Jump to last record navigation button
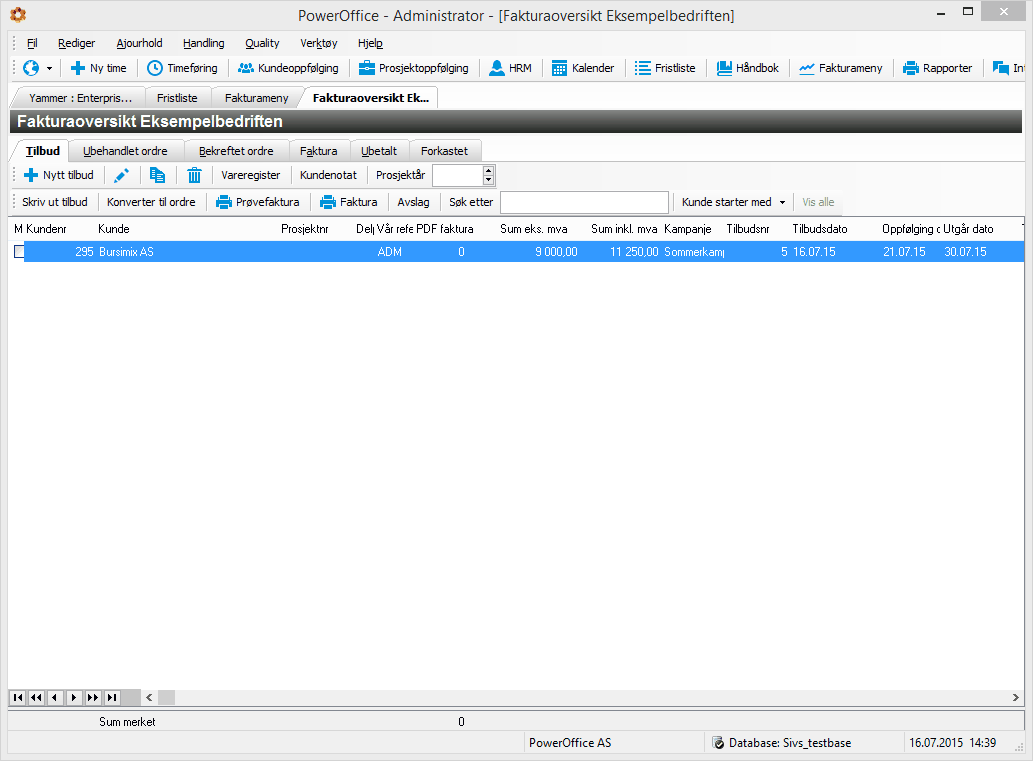 (113, 697)
